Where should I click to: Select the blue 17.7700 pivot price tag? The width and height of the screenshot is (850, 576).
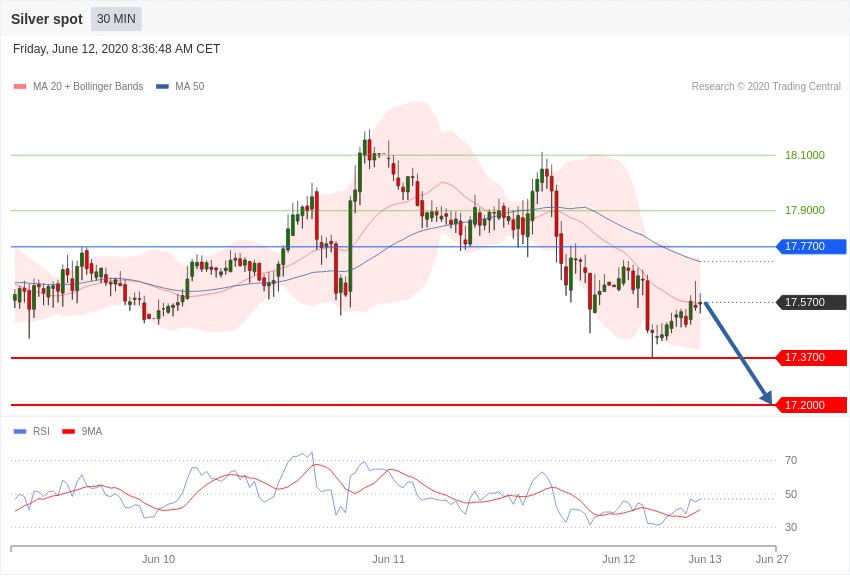(811, 247)
